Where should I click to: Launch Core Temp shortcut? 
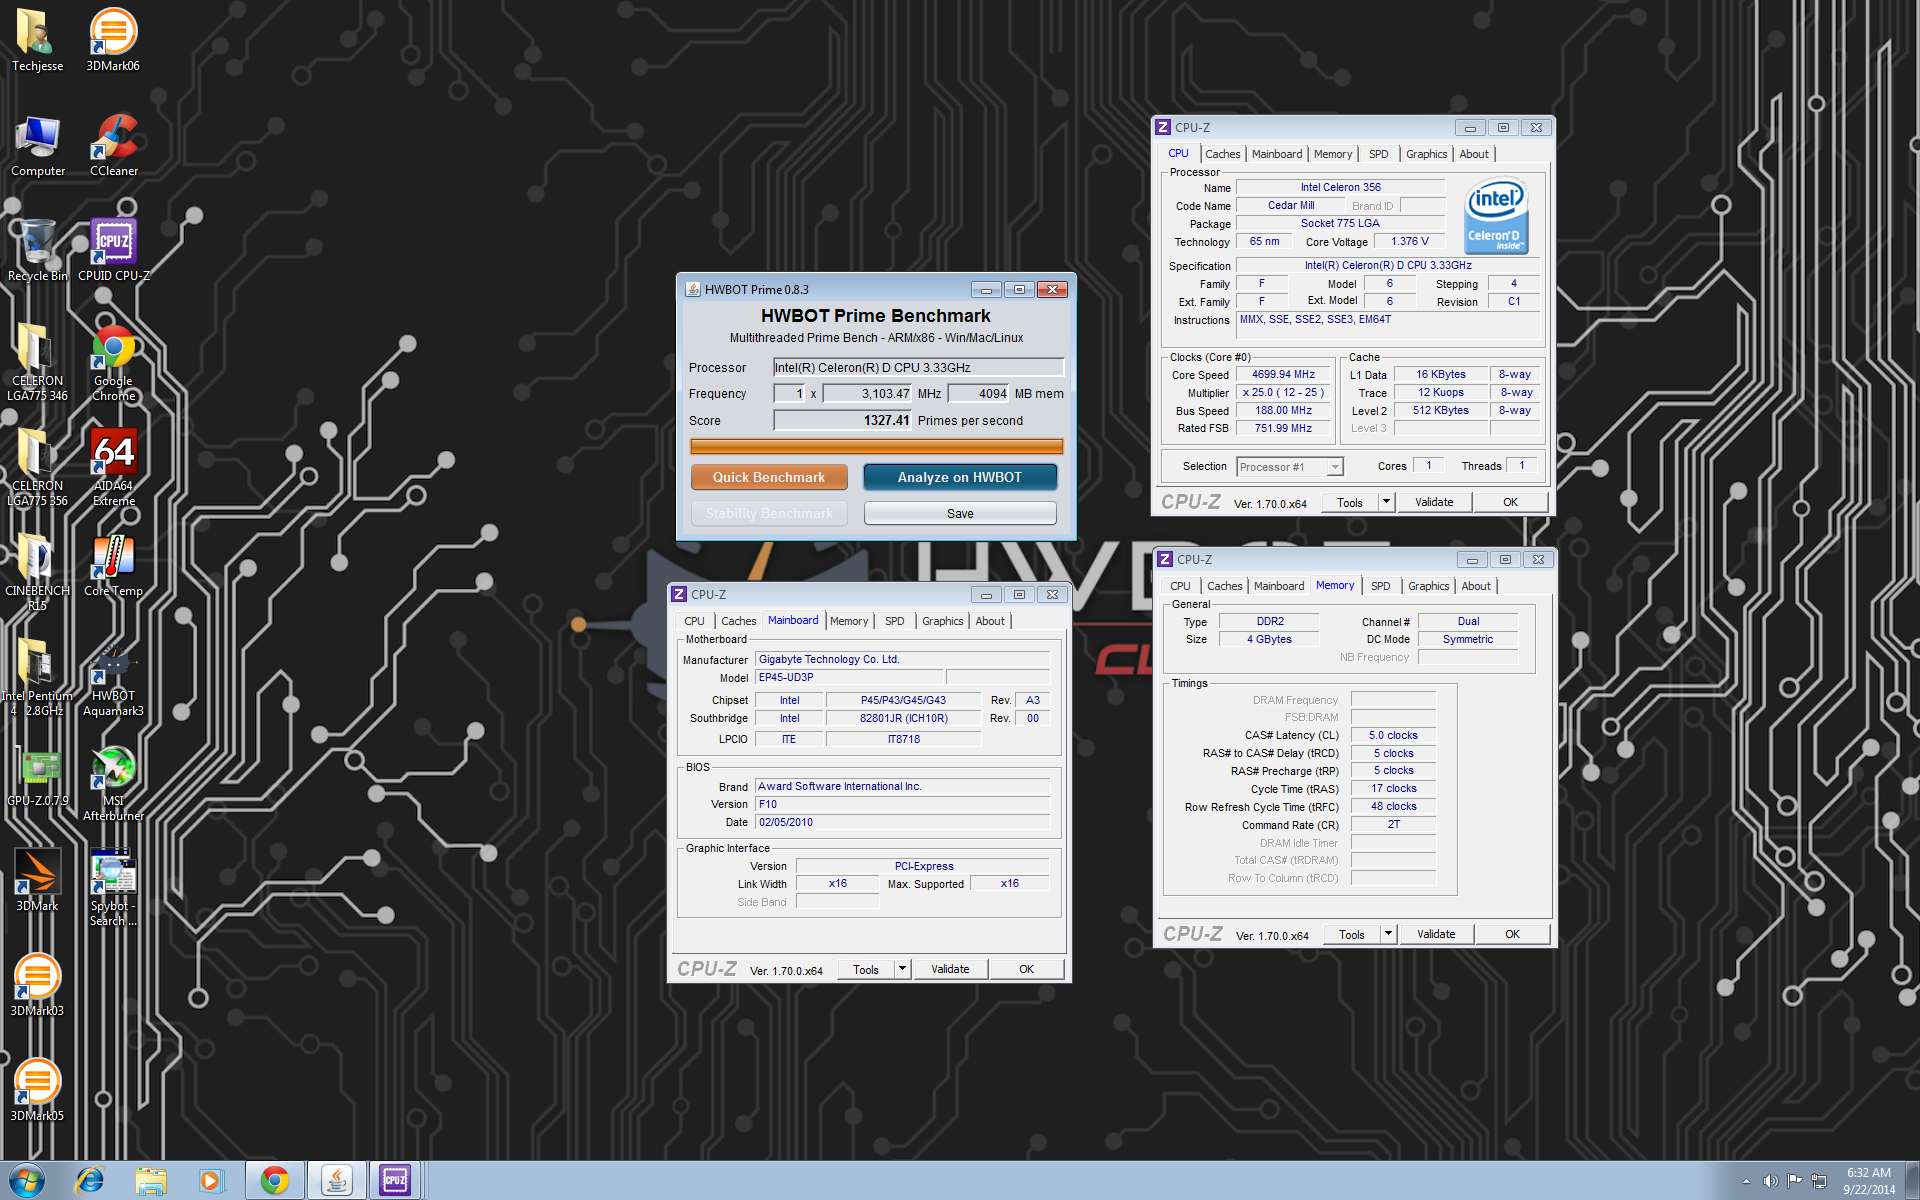point(114,565)
